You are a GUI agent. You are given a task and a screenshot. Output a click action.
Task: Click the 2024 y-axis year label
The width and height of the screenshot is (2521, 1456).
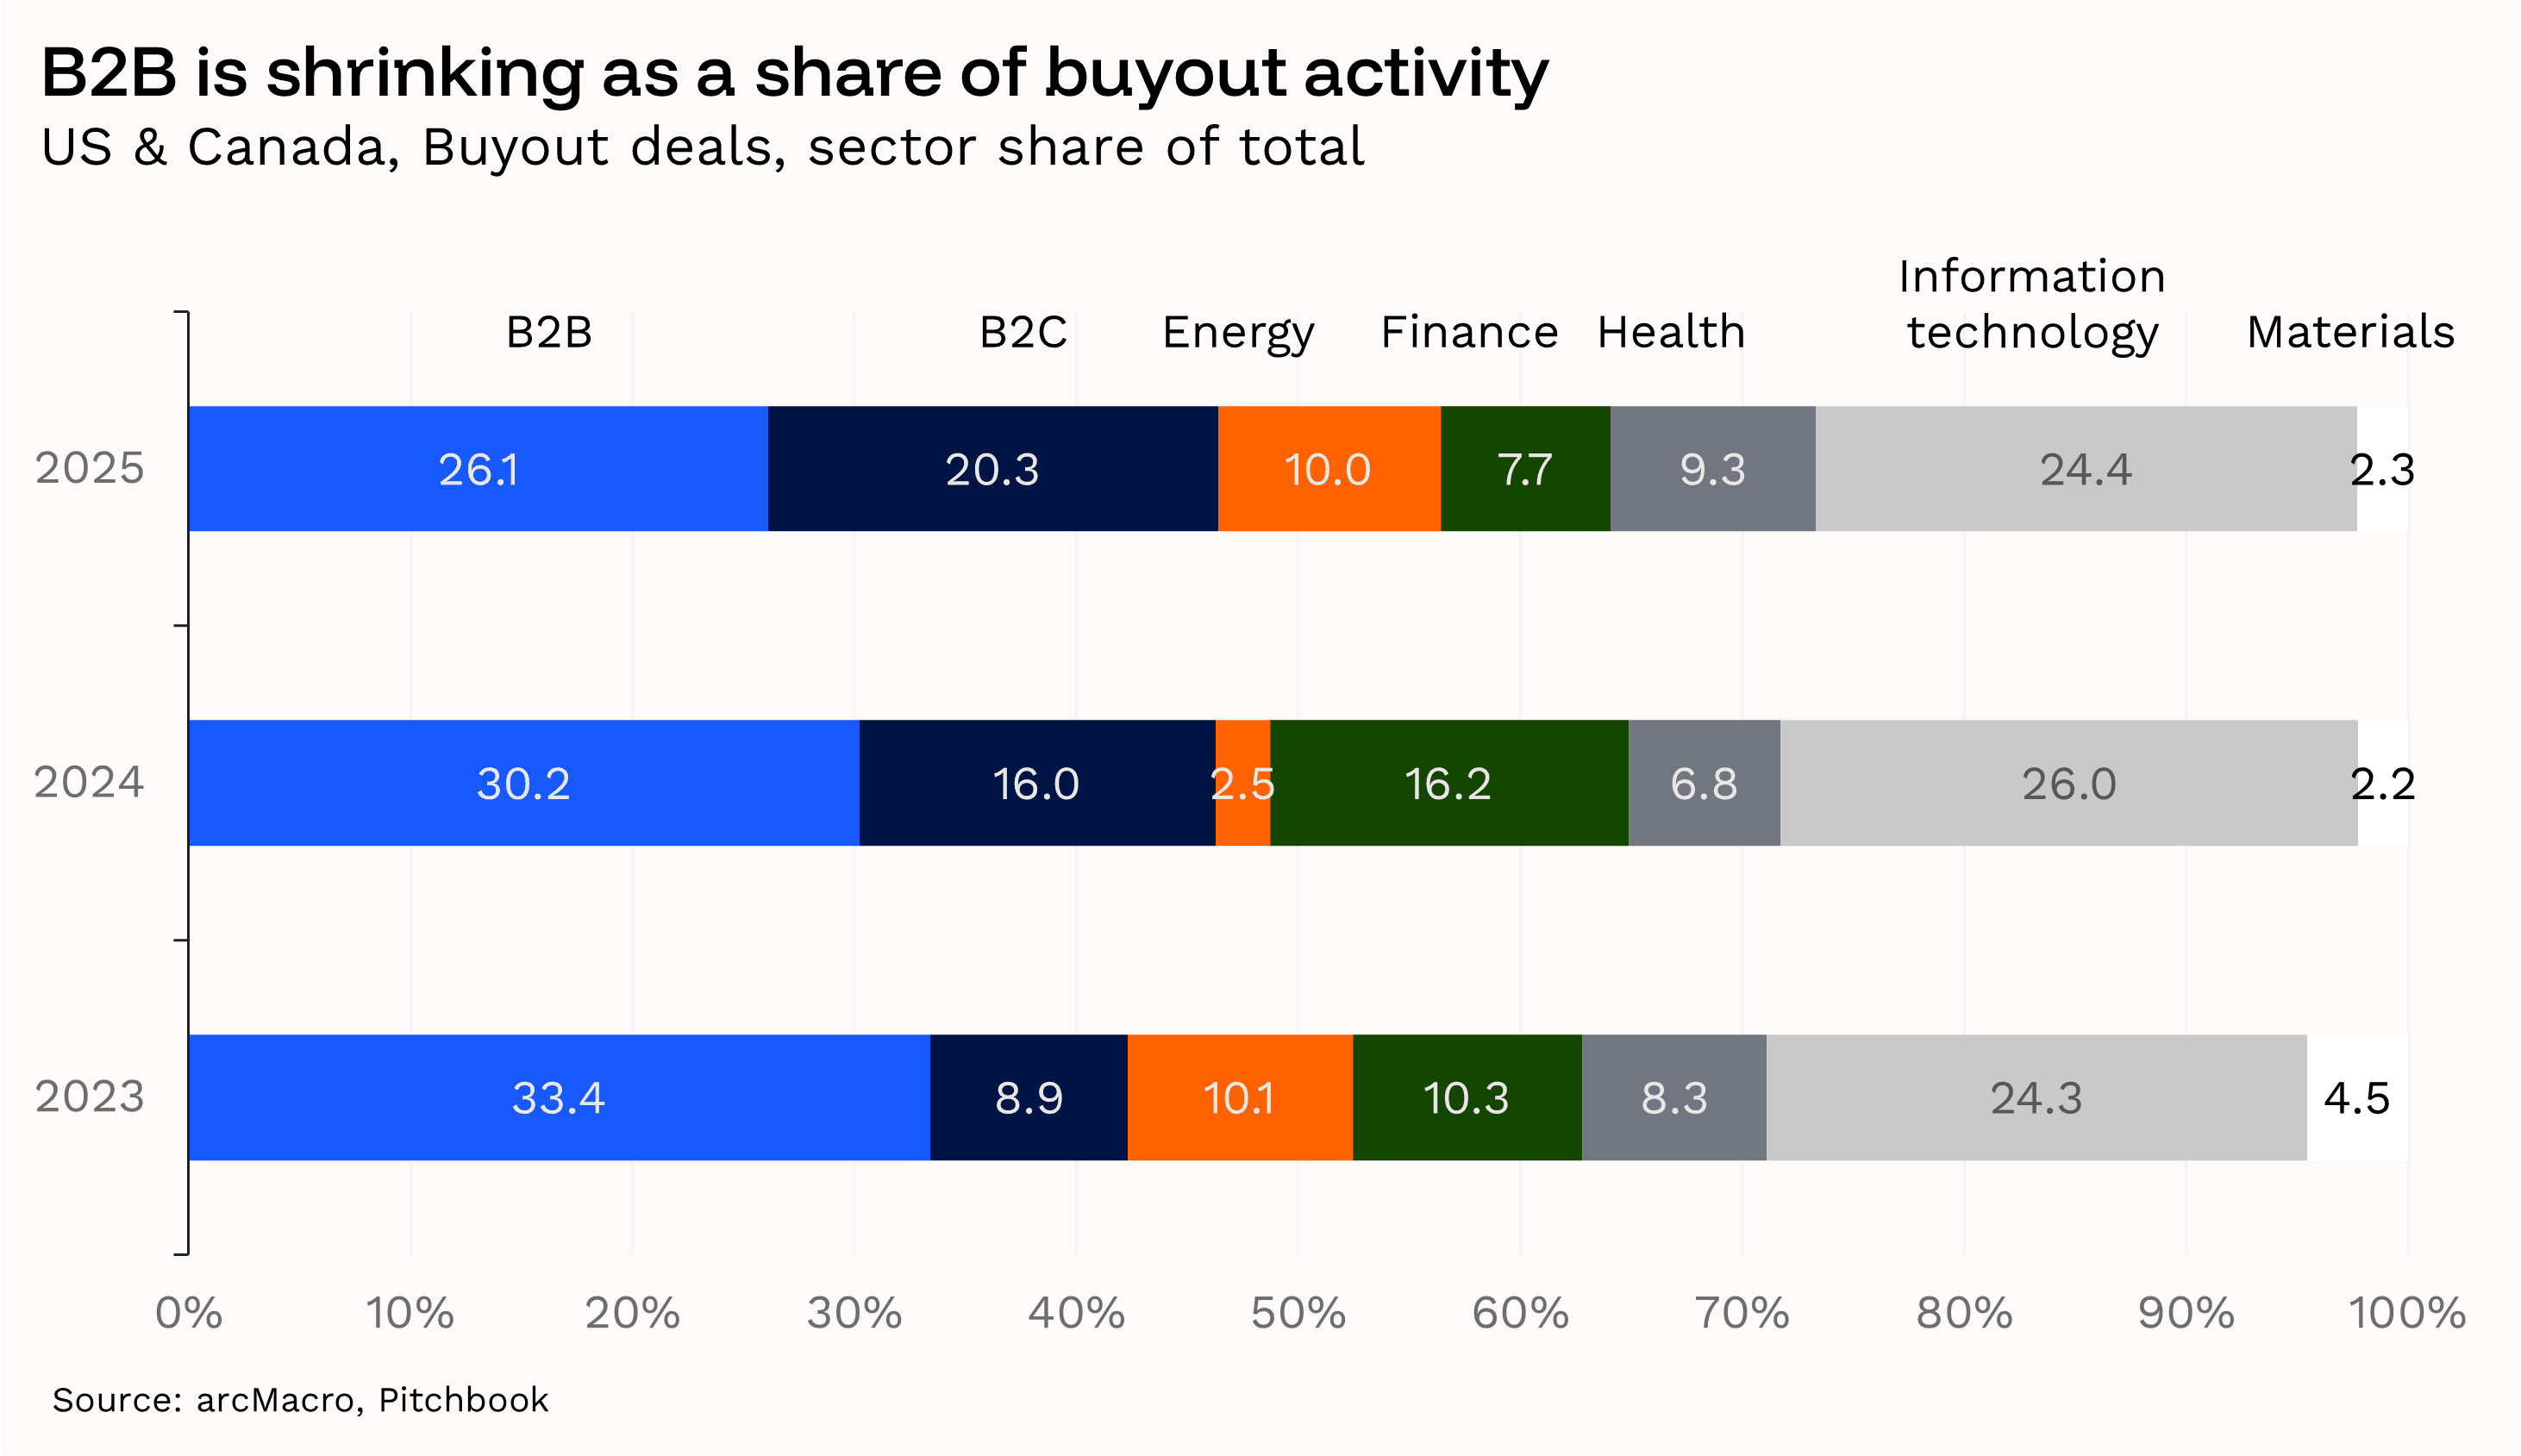(89, 782)
